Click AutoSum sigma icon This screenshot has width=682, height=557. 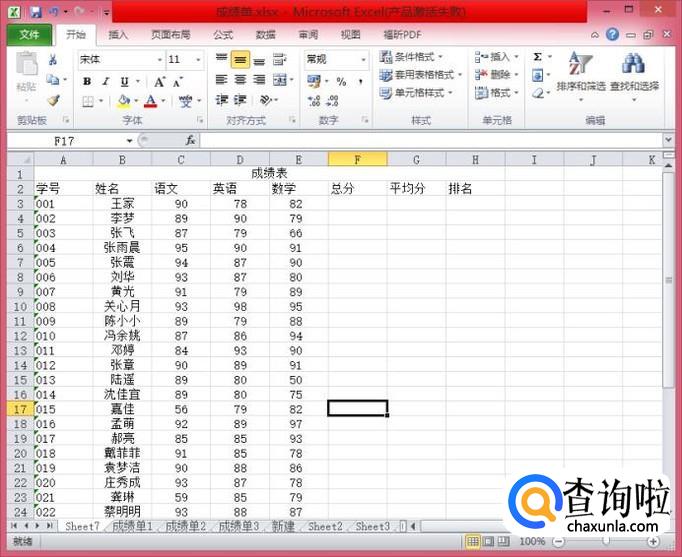pyautogui.click(x=538, y=57)
